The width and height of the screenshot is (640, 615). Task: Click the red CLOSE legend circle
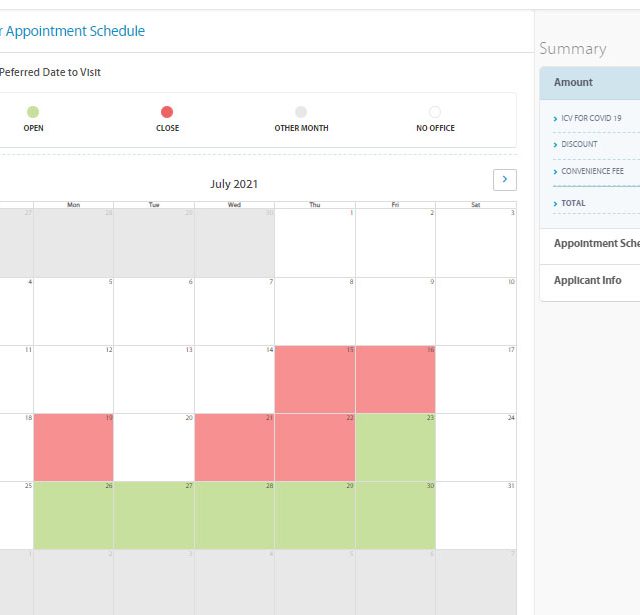tap(167, 112)
